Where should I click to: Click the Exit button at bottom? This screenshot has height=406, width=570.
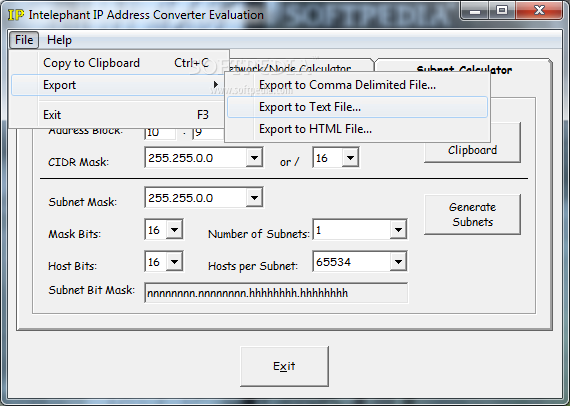(x=284, y=366)
